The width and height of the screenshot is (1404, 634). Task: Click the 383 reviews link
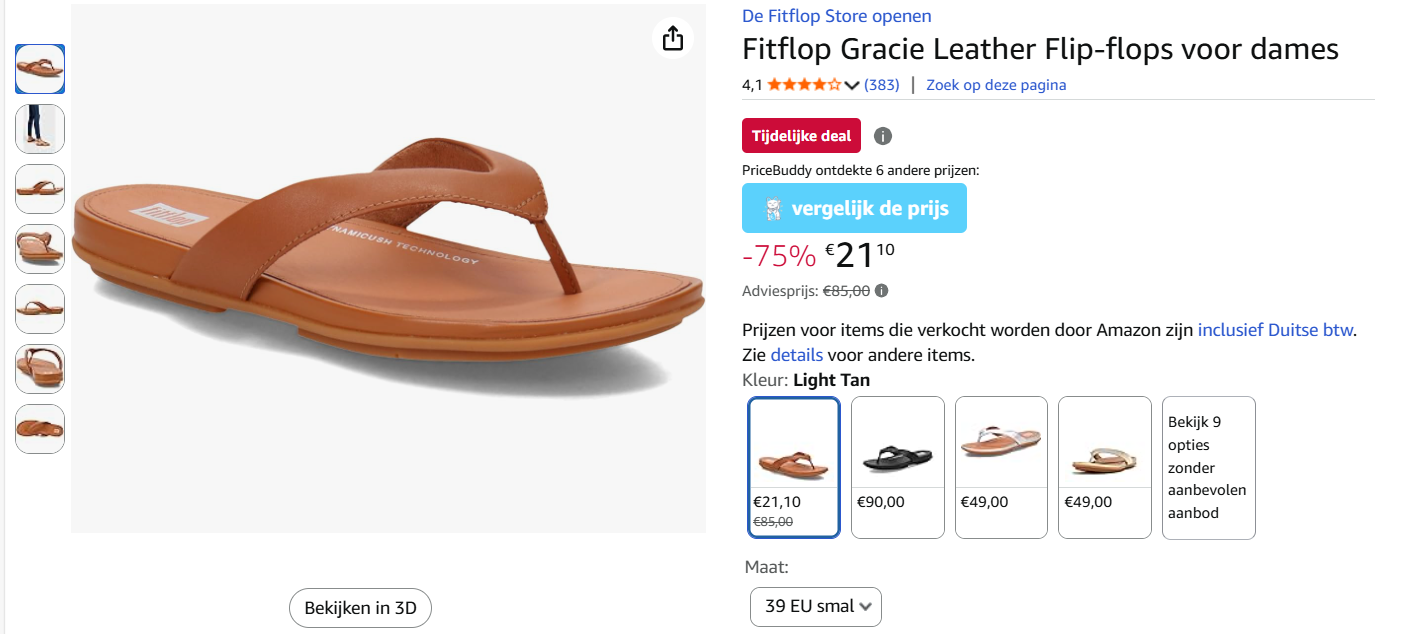[x=884, y=85]
